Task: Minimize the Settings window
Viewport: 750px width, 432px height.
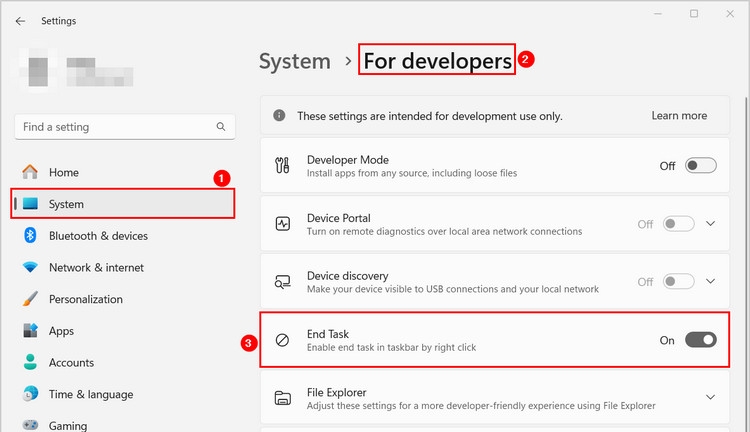Action: (x=658, y=14)
